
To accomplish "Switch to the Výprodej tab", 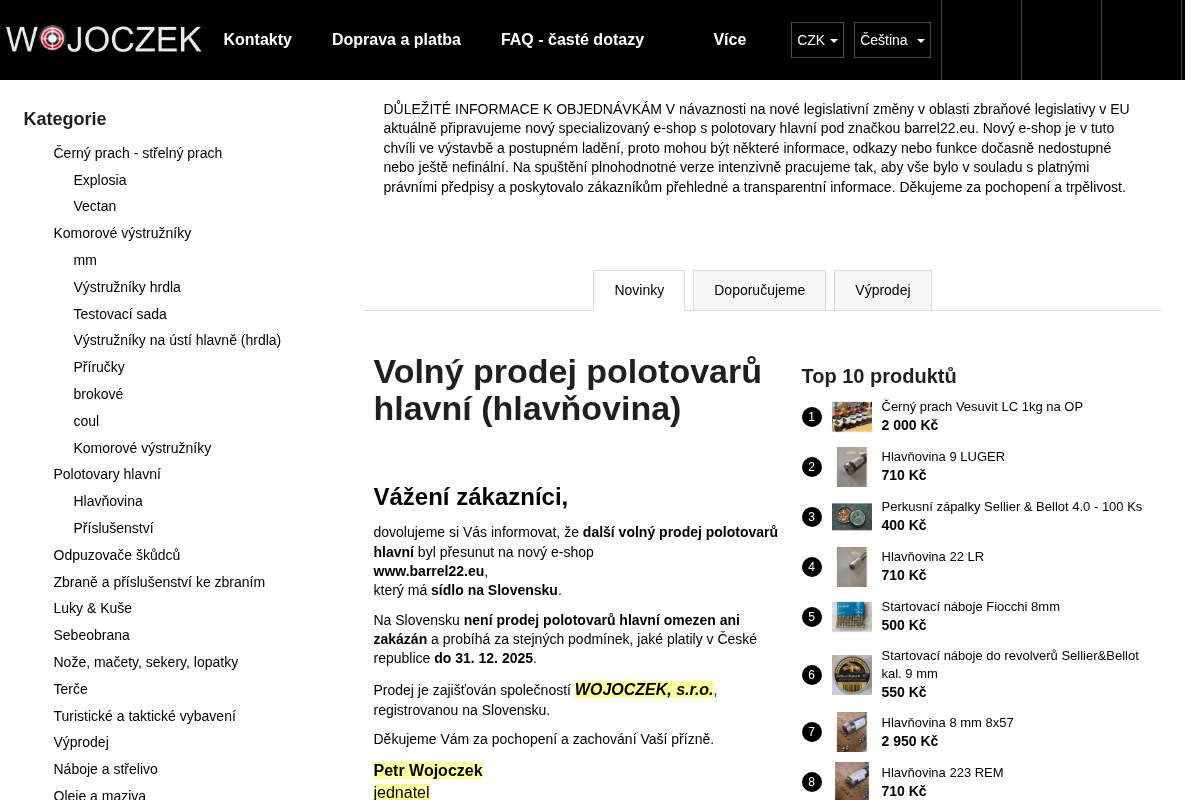I will 883,290.
